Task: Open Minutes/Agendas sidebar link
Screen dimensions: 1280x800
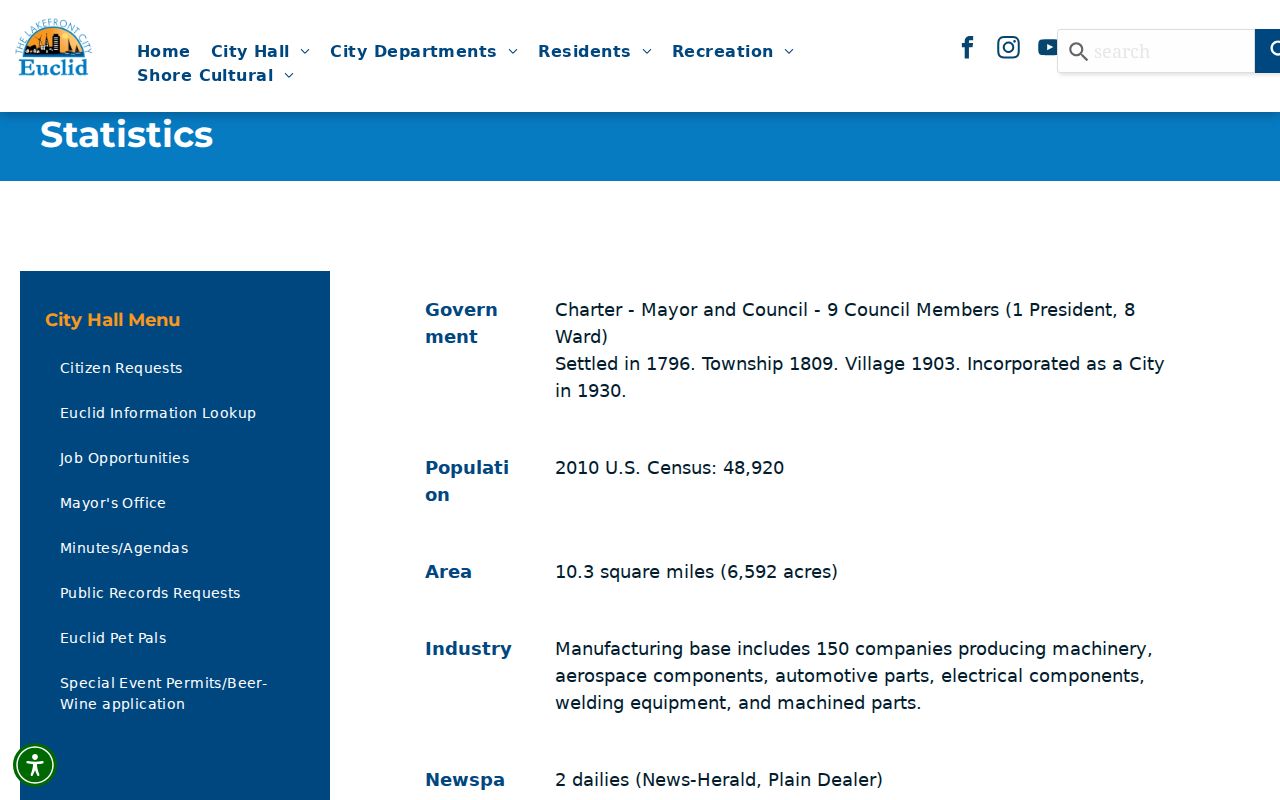Action: tap(124, 548)
